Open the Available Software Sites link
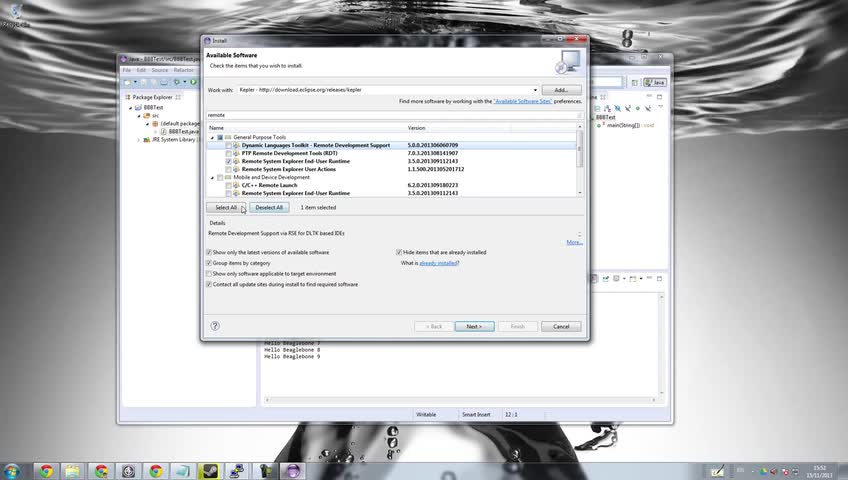 [x=523, y=101]
